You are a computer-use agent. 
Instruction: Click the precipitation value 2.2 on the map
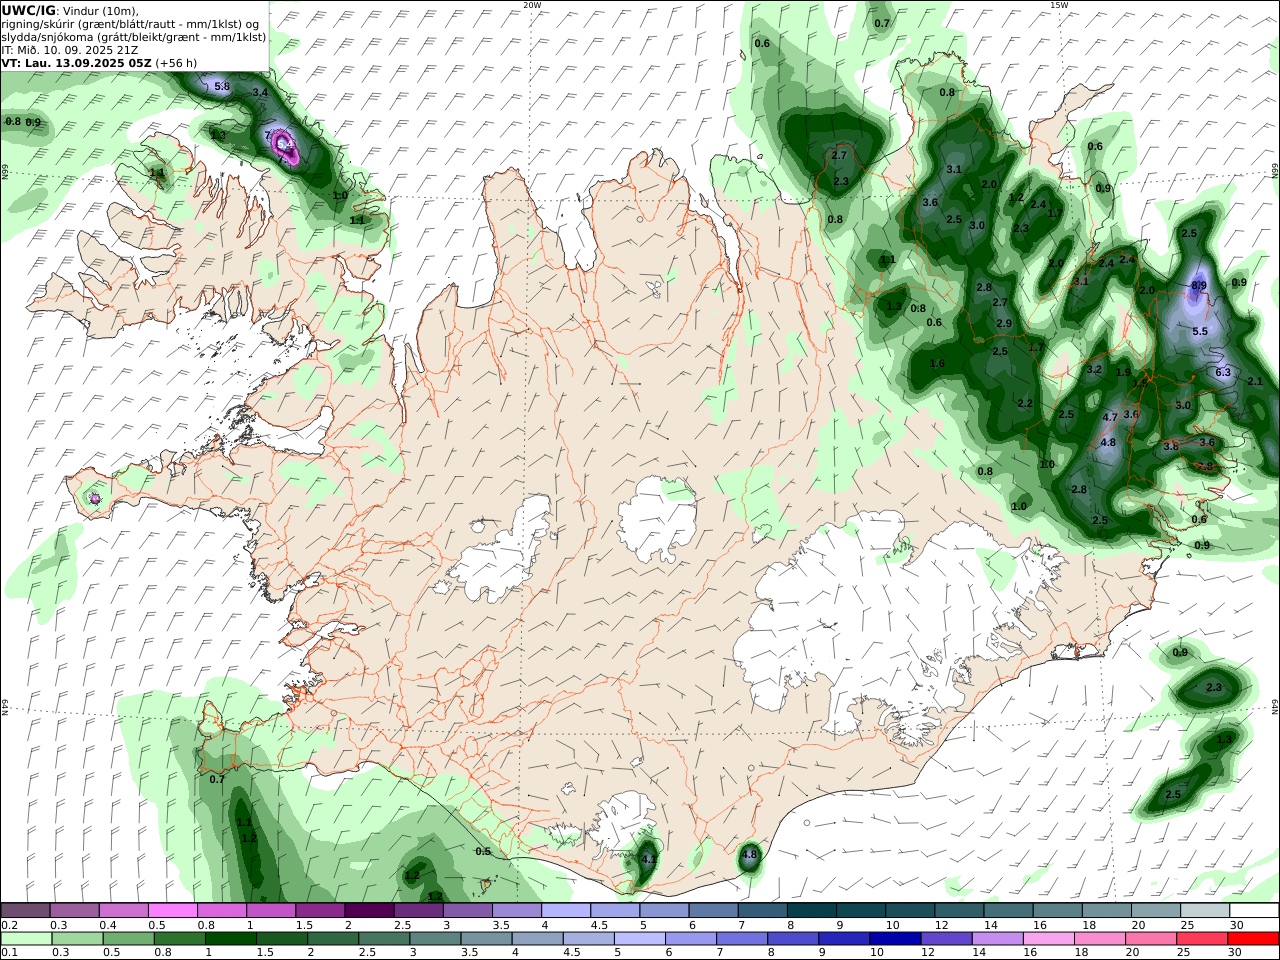1024,403
